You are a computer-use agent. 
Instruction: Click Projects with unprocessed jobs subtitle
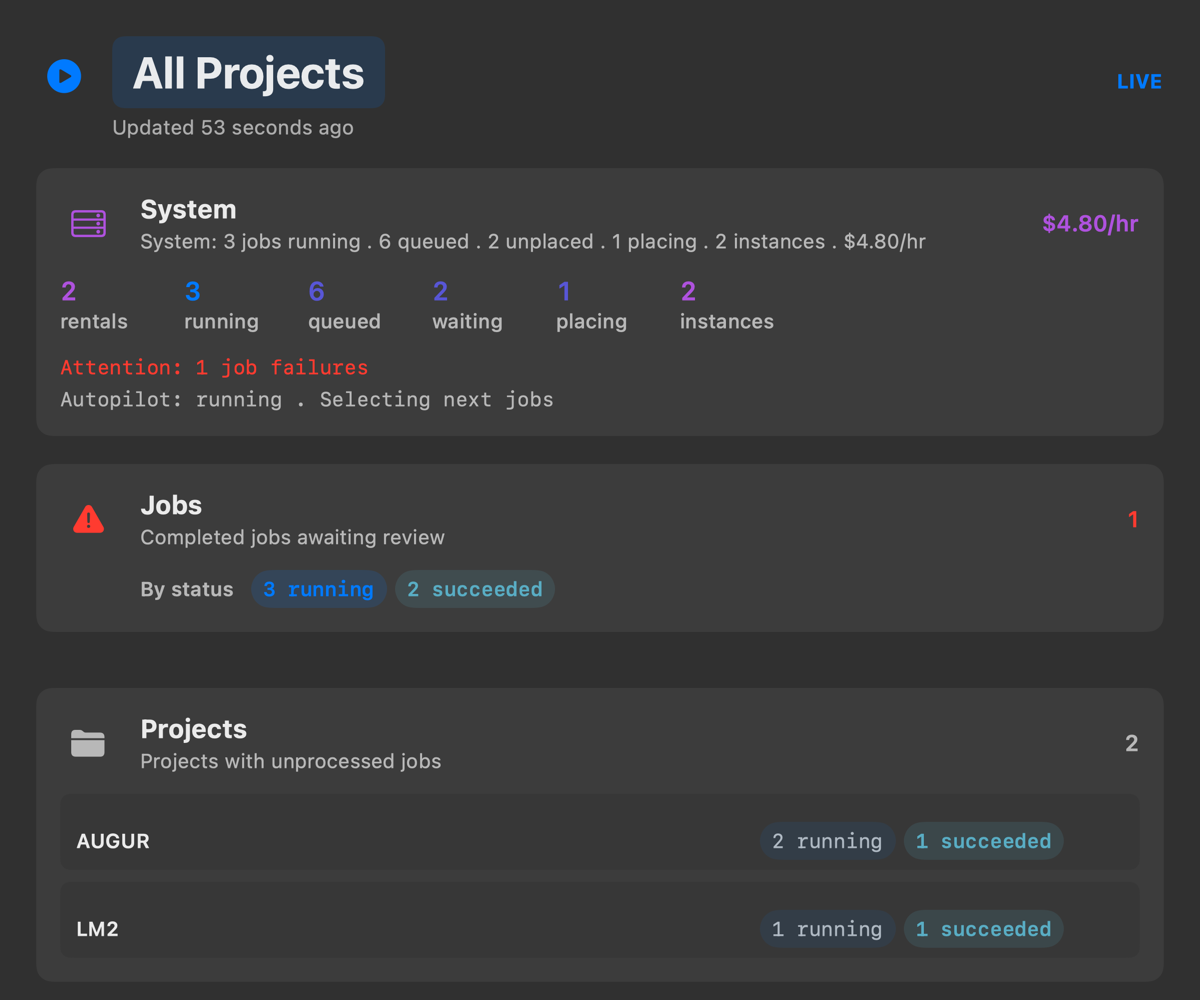coord(290,761)
